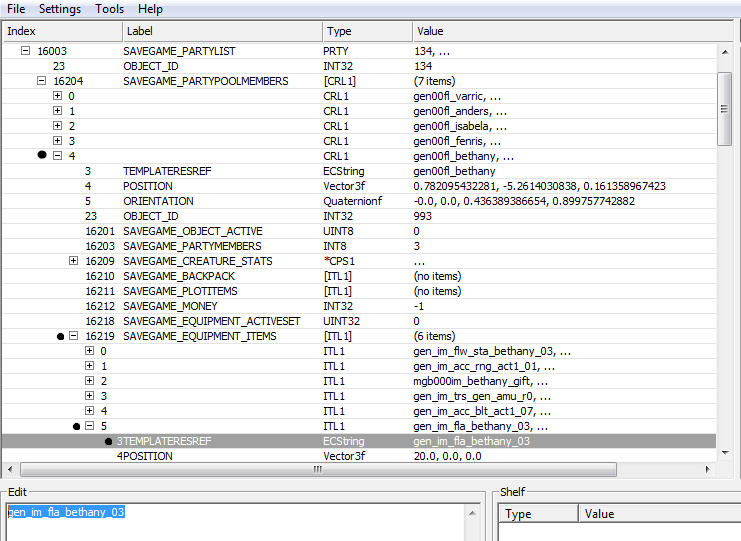This screenshot has width=741, height=541.
Task: Expand the 16209 SAVEGAME_CREATURE_STATS node
Action: point(73,261)
